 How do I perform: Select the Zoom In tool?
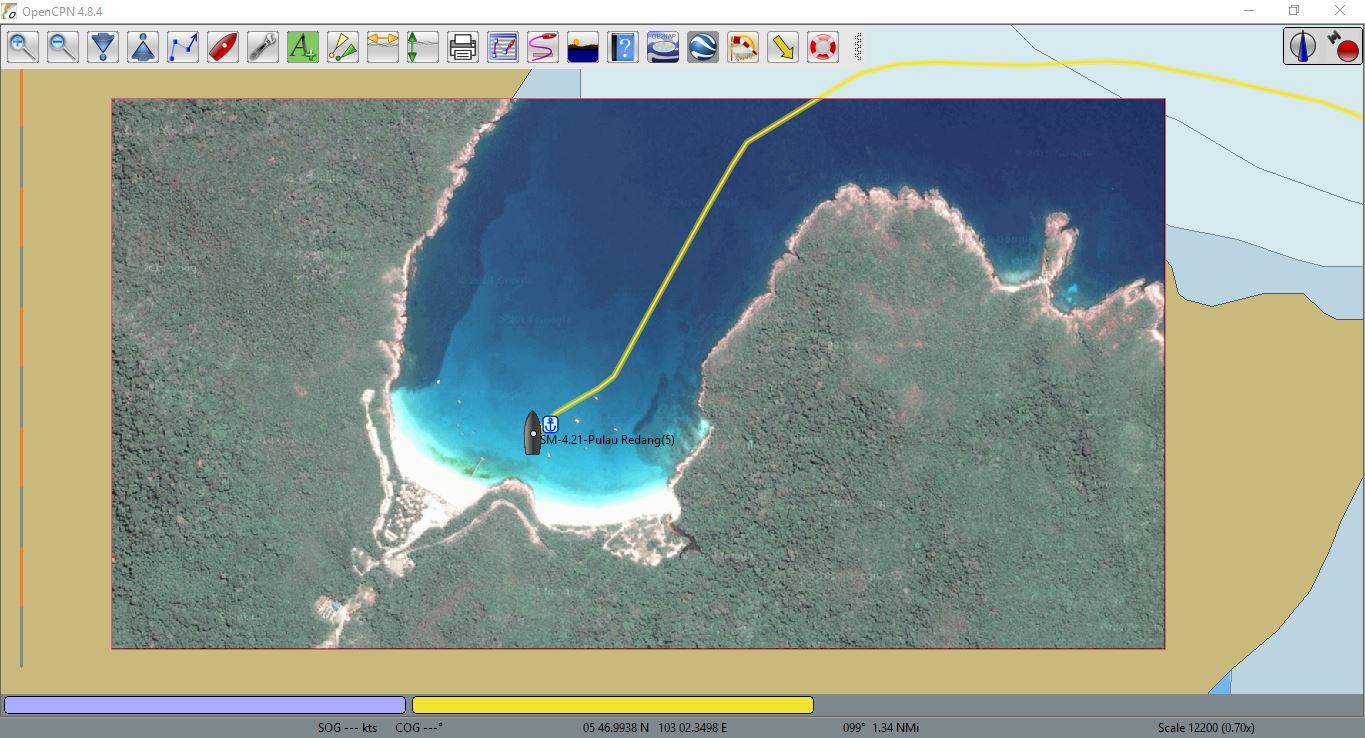click(x=22, y=46)
